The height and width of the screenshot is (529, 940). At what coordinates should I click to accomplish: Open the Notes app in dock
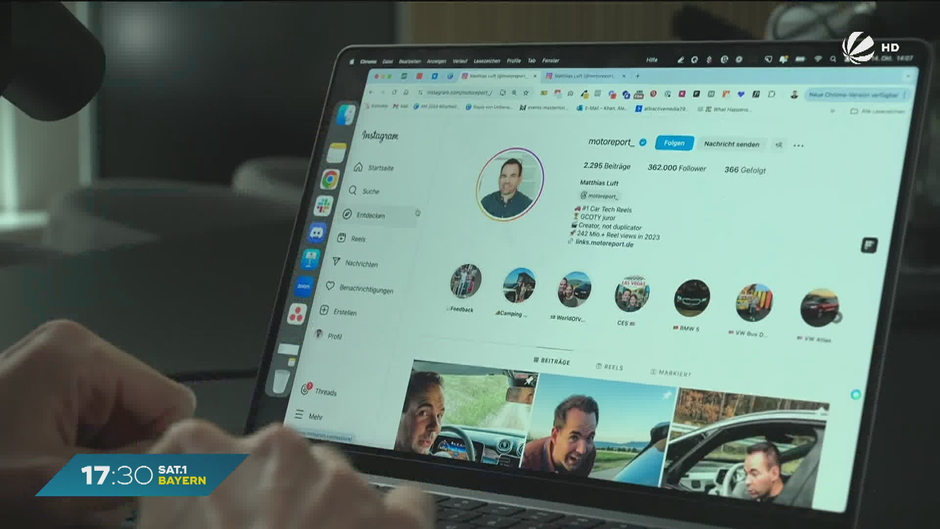(336, 152)
